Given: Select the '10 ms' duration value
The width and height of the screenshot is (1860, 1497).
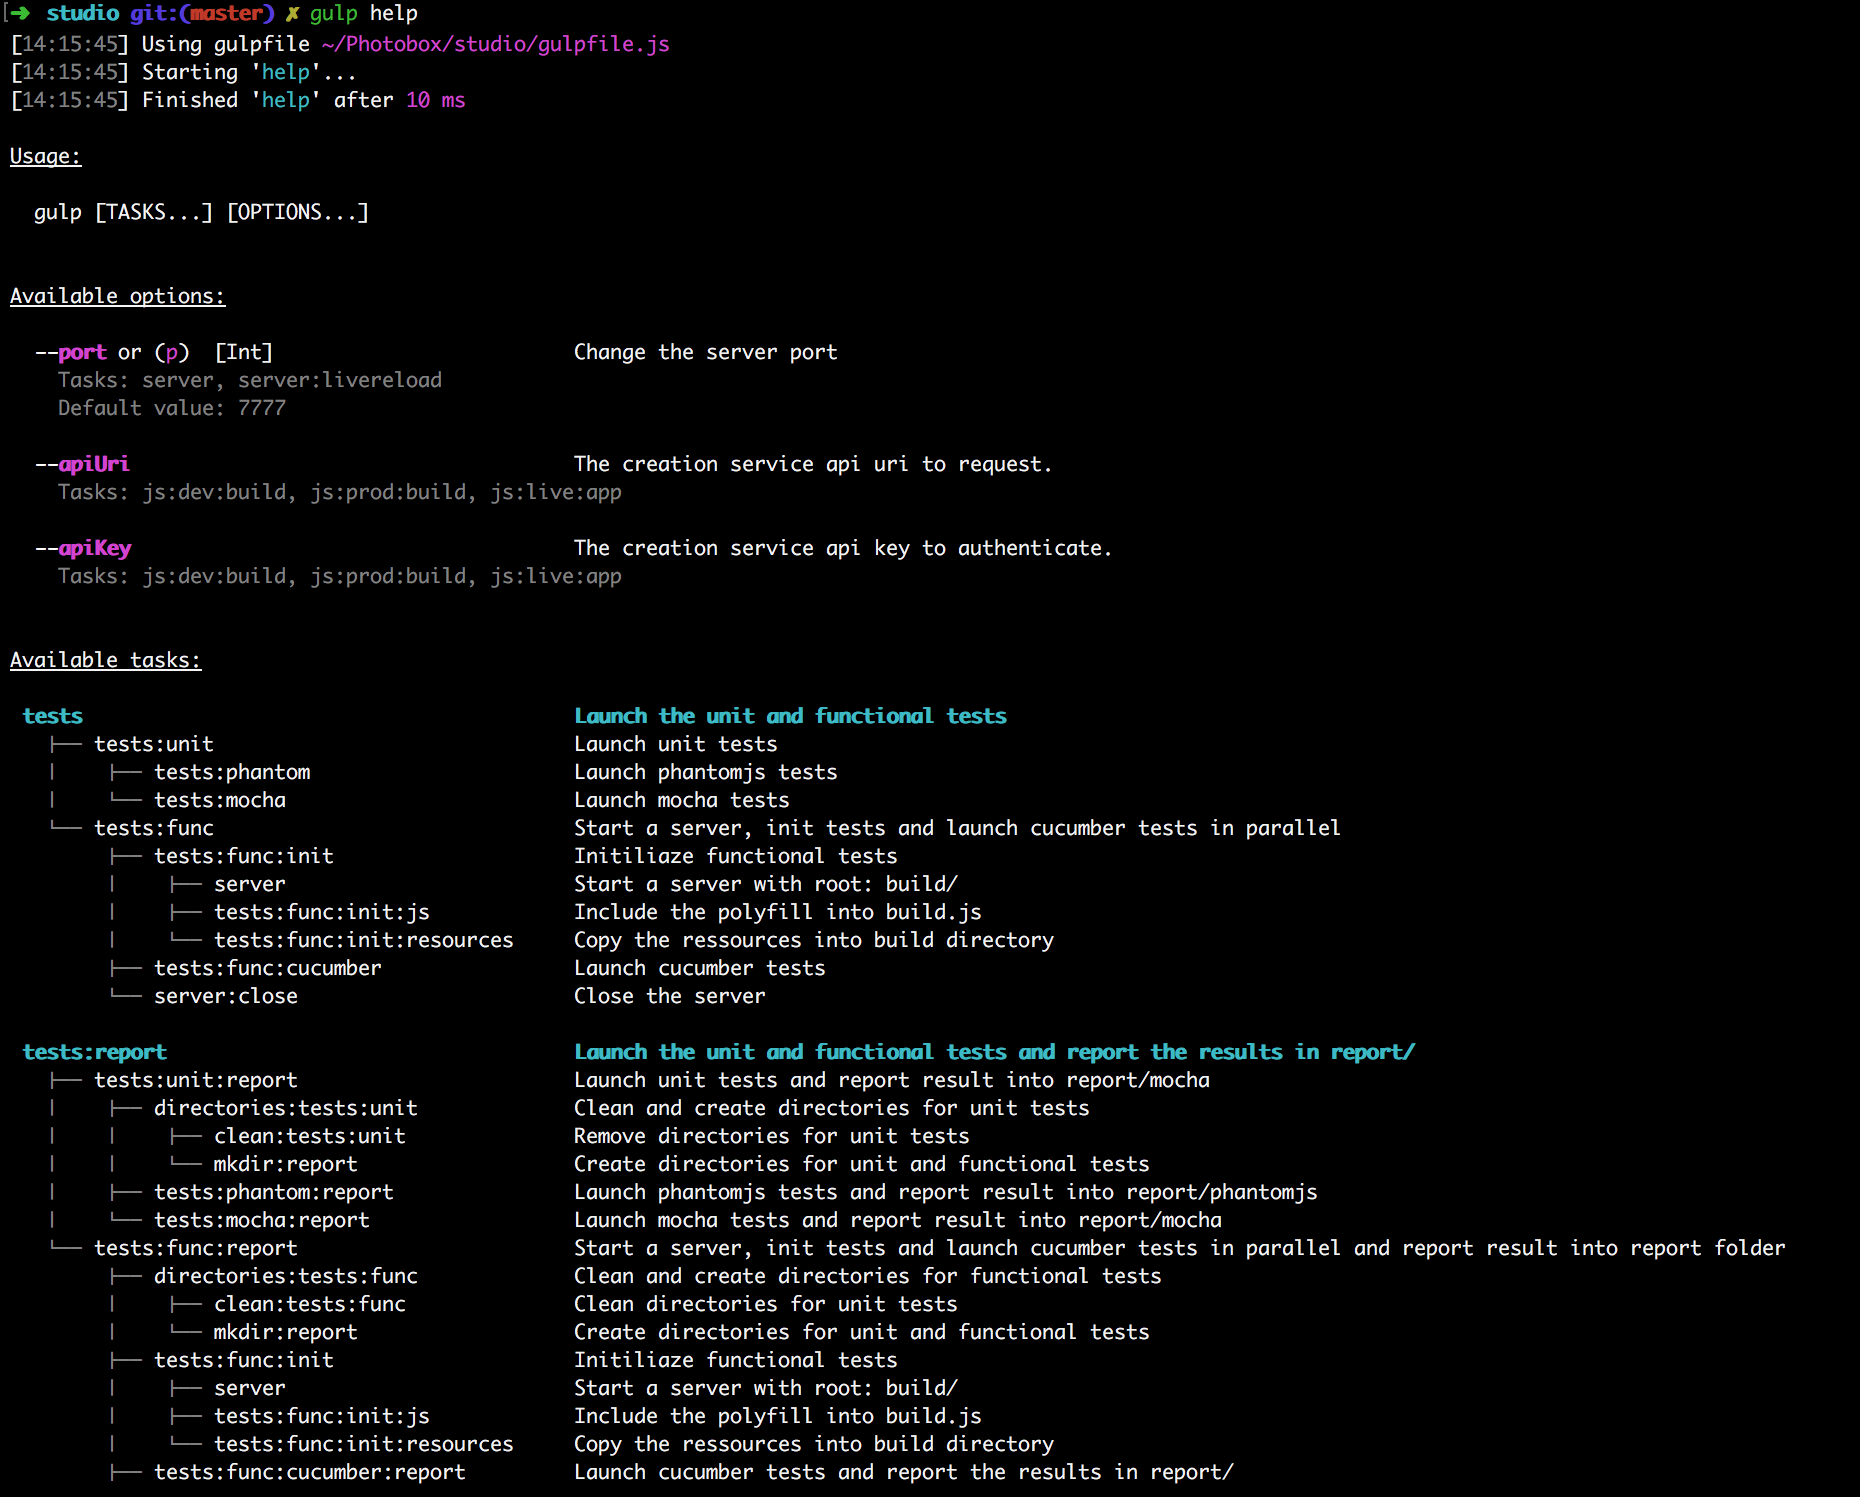Looking at the screenshot, I should [x=435, y=101].
